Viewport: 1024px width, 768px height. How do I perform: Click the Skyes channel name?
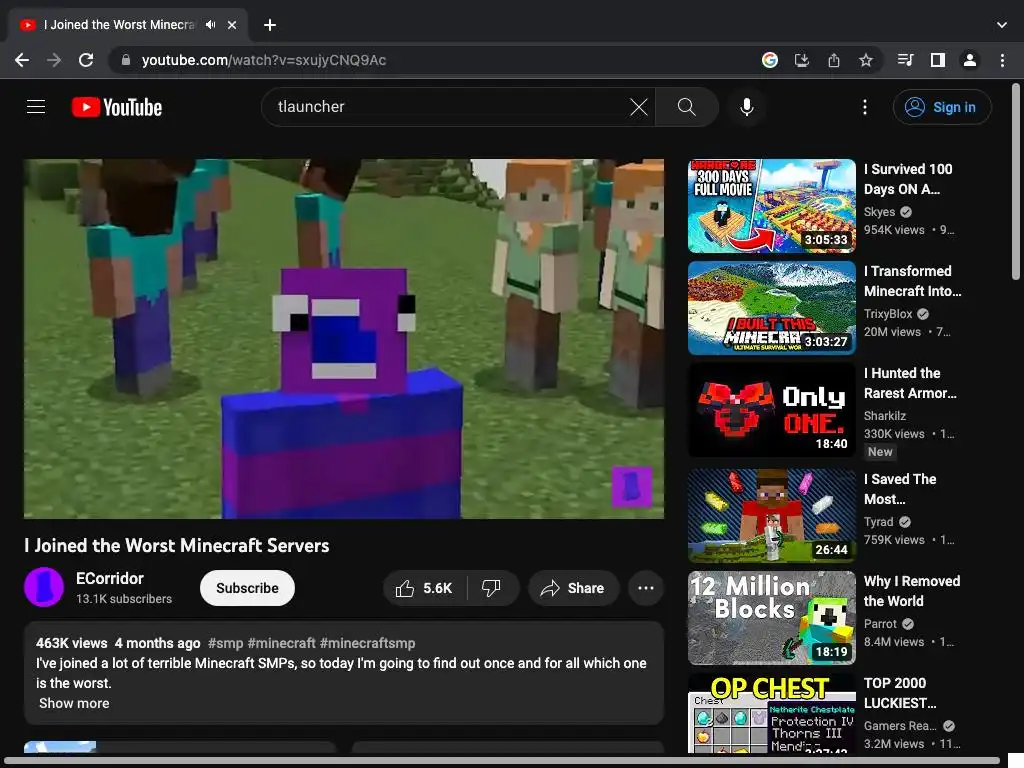tap(879, 212)
